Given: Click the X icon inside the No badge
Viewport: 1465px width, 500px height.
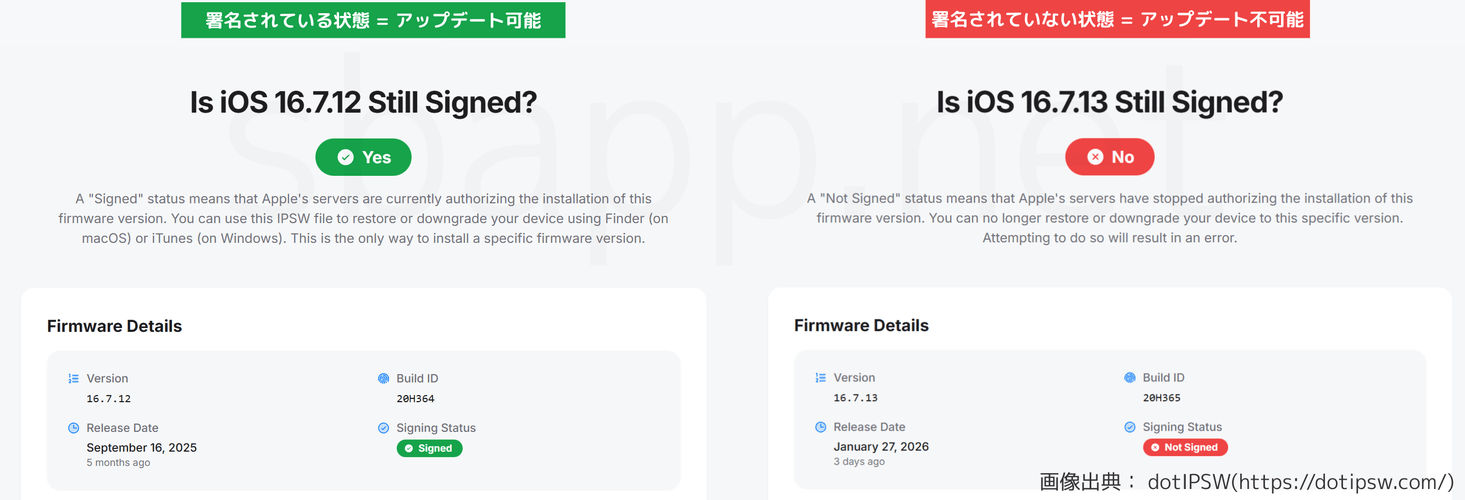Looking at the screenshot, I should pos(1095,157).
